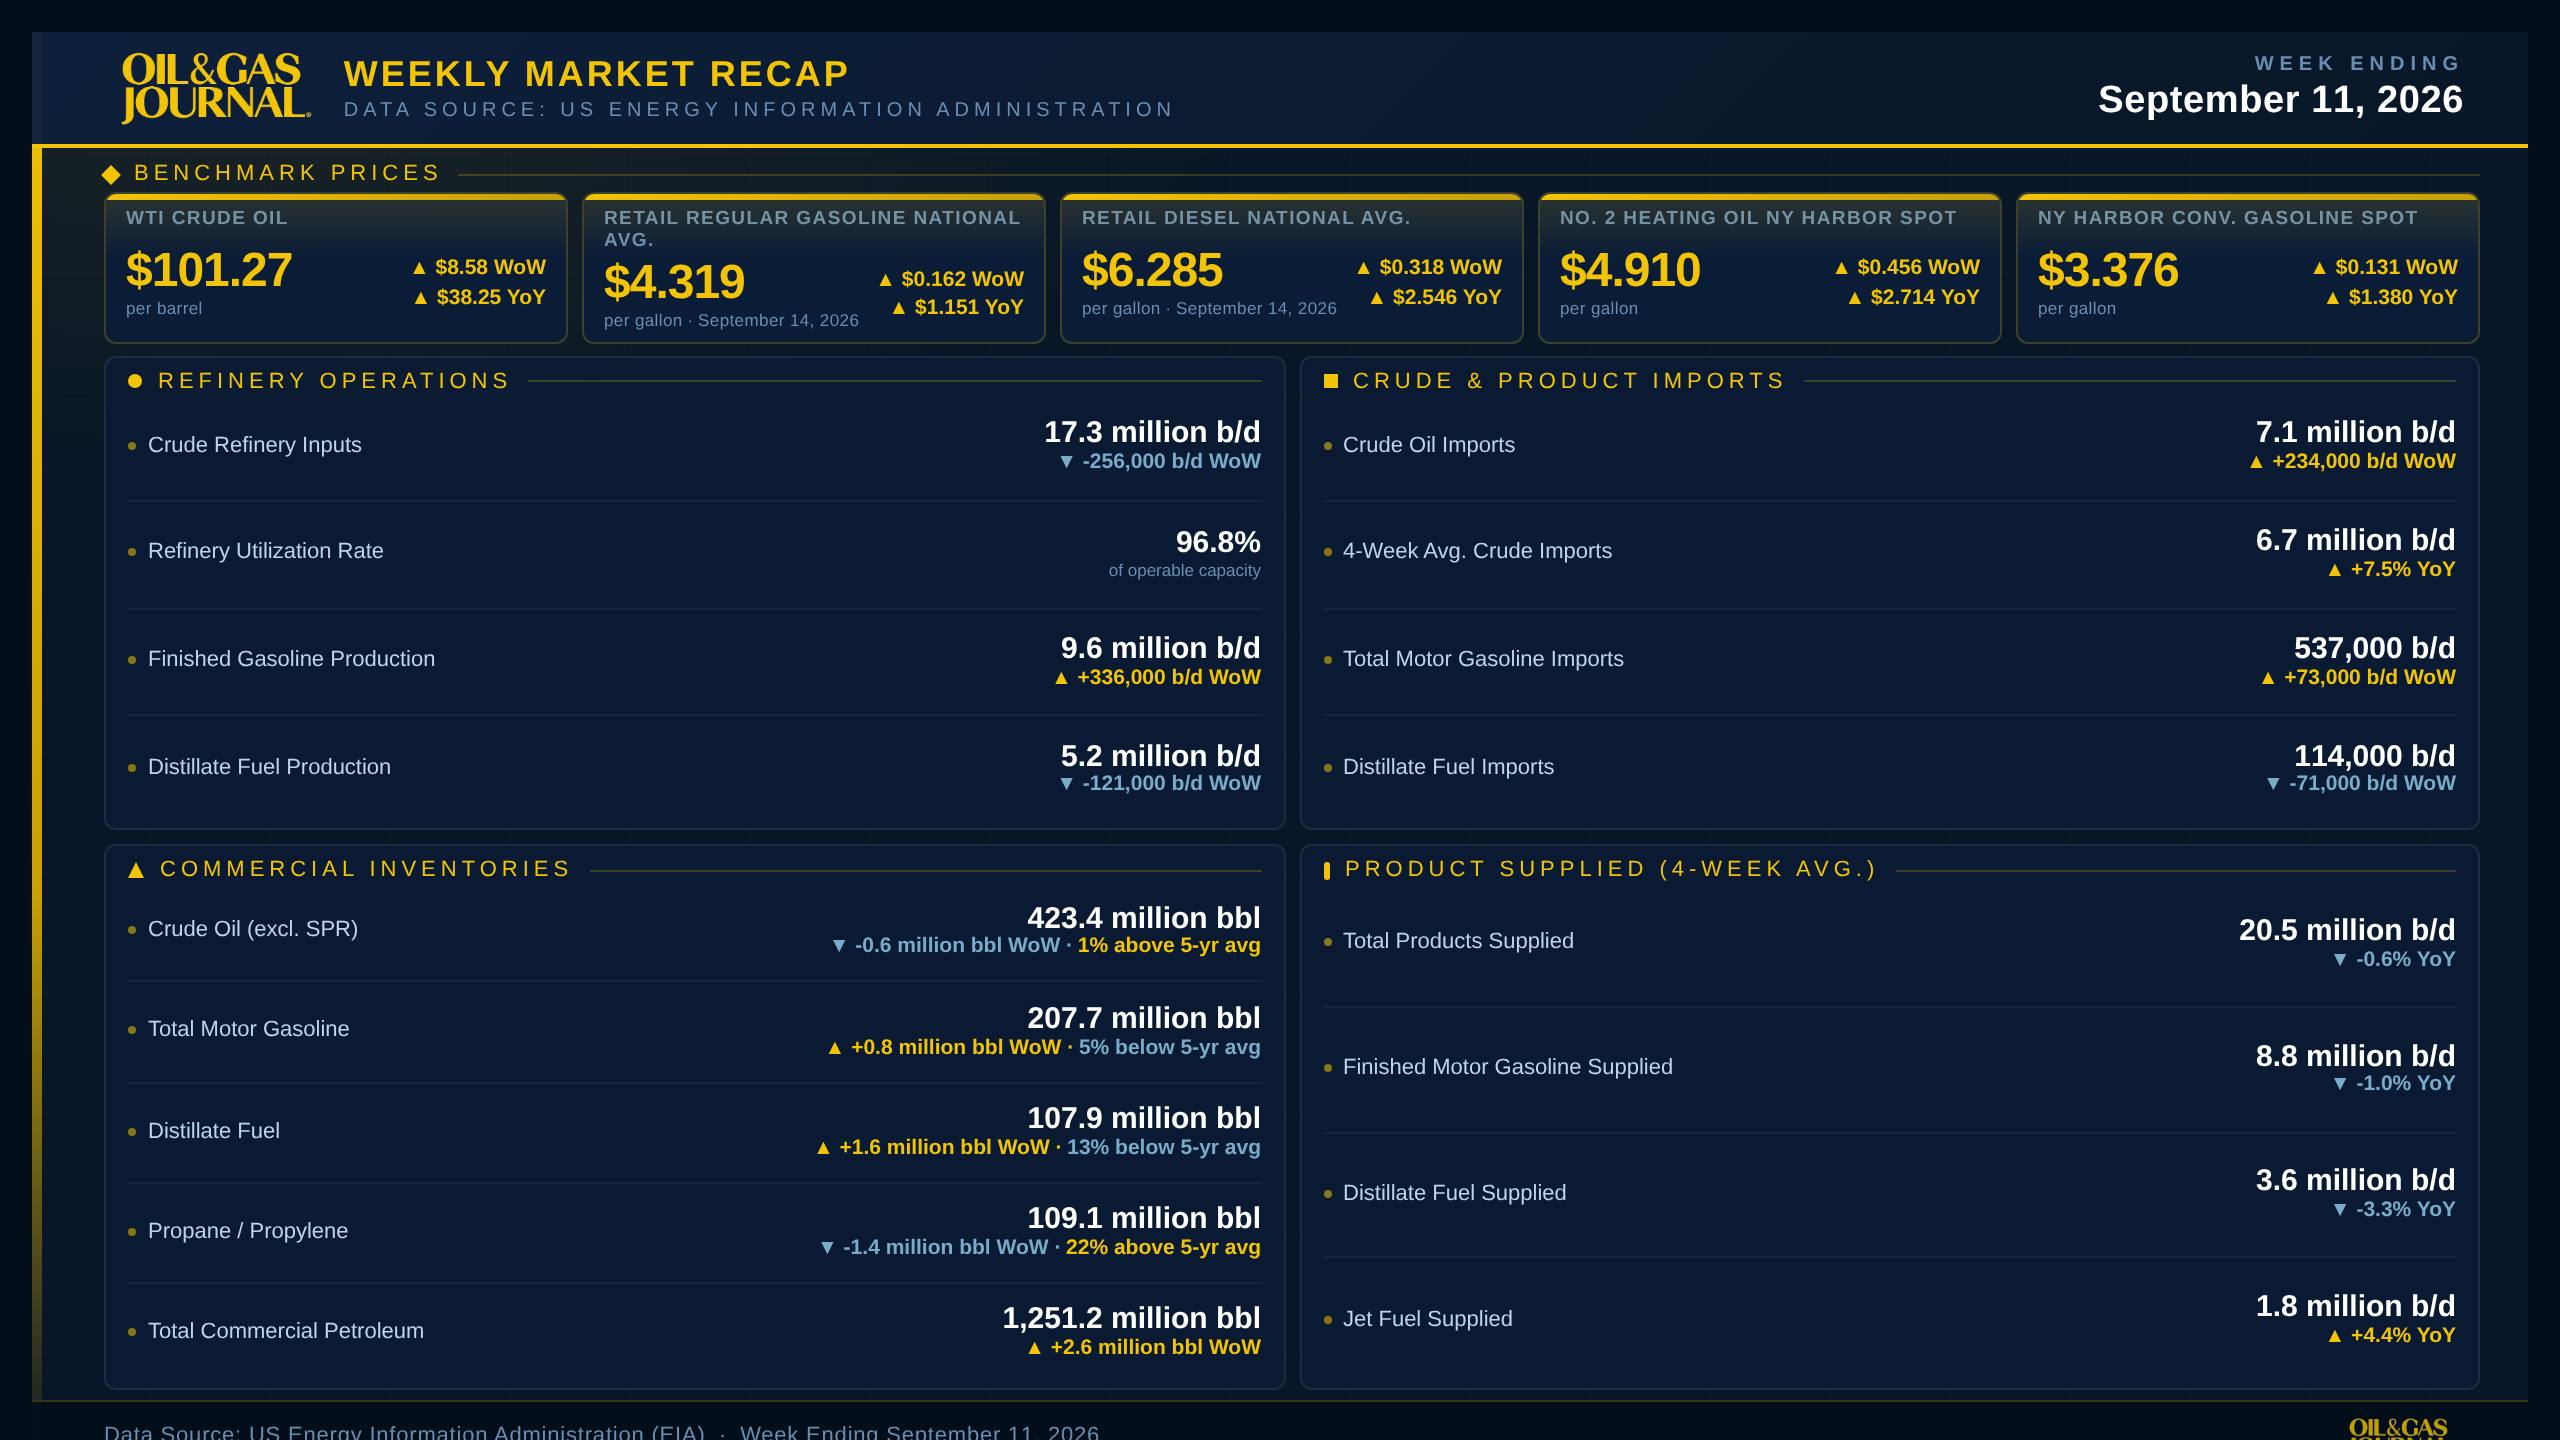
Task: Select the Crude Oil (excl. SPR) inventory label
Action: (x=253, y=929)
